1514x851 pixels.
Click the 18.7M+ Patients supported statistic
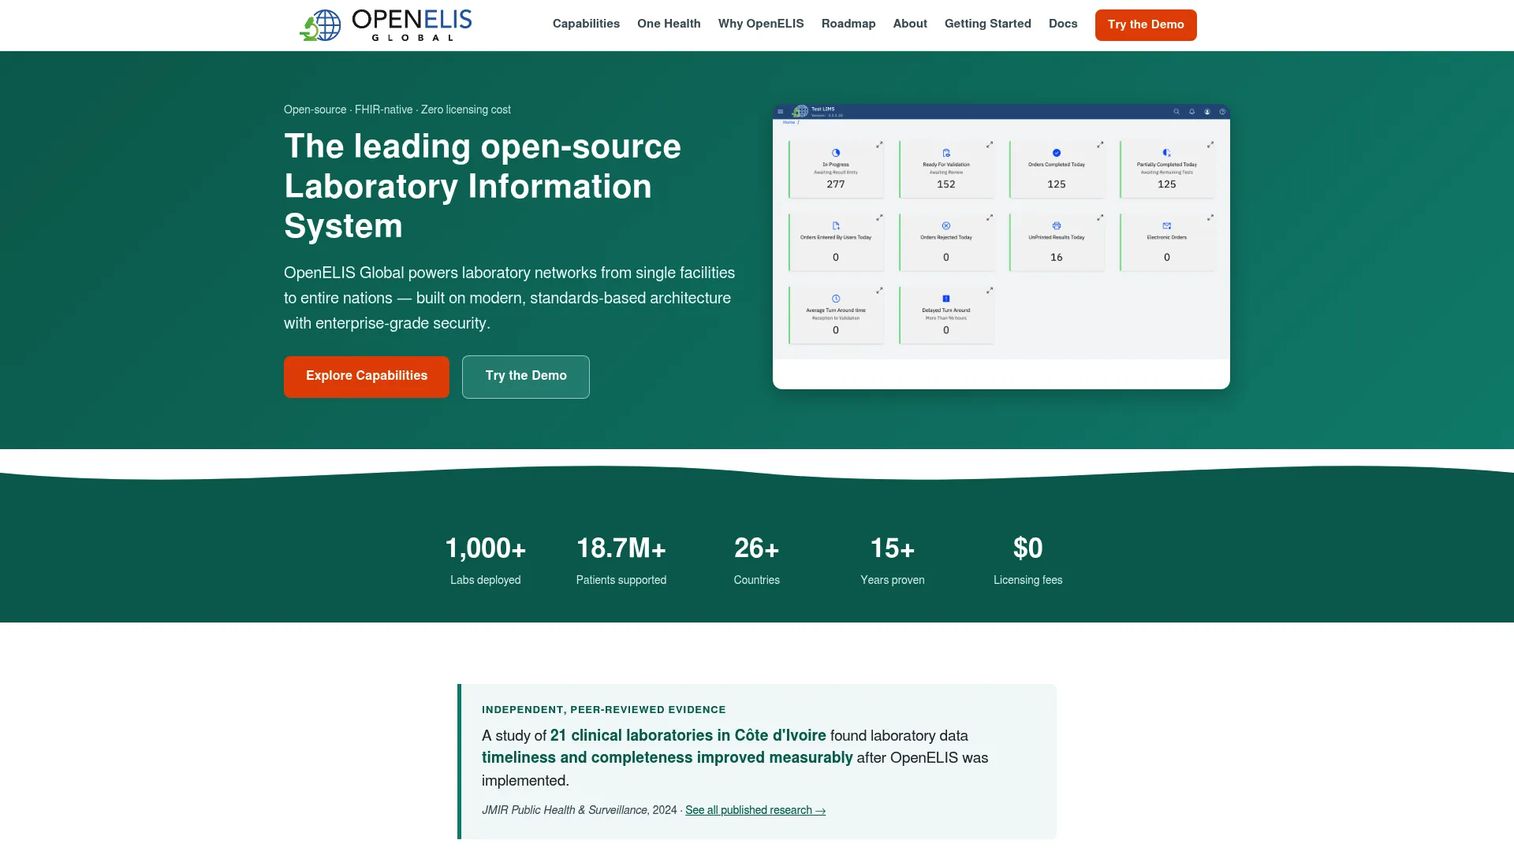point(621,560)
